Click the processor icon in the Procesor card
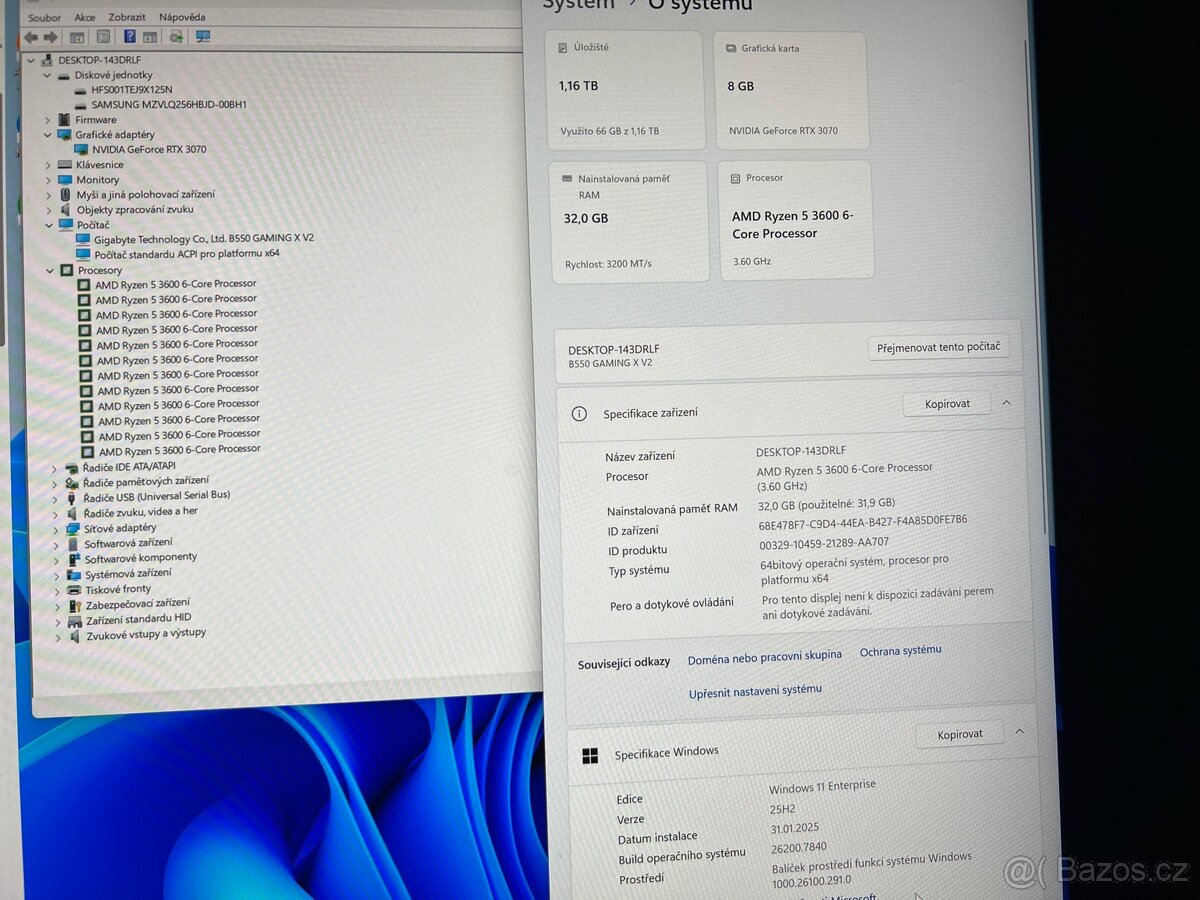This screenshot has width=1200, height=900. pyautogui.click(x=736, y=178)
